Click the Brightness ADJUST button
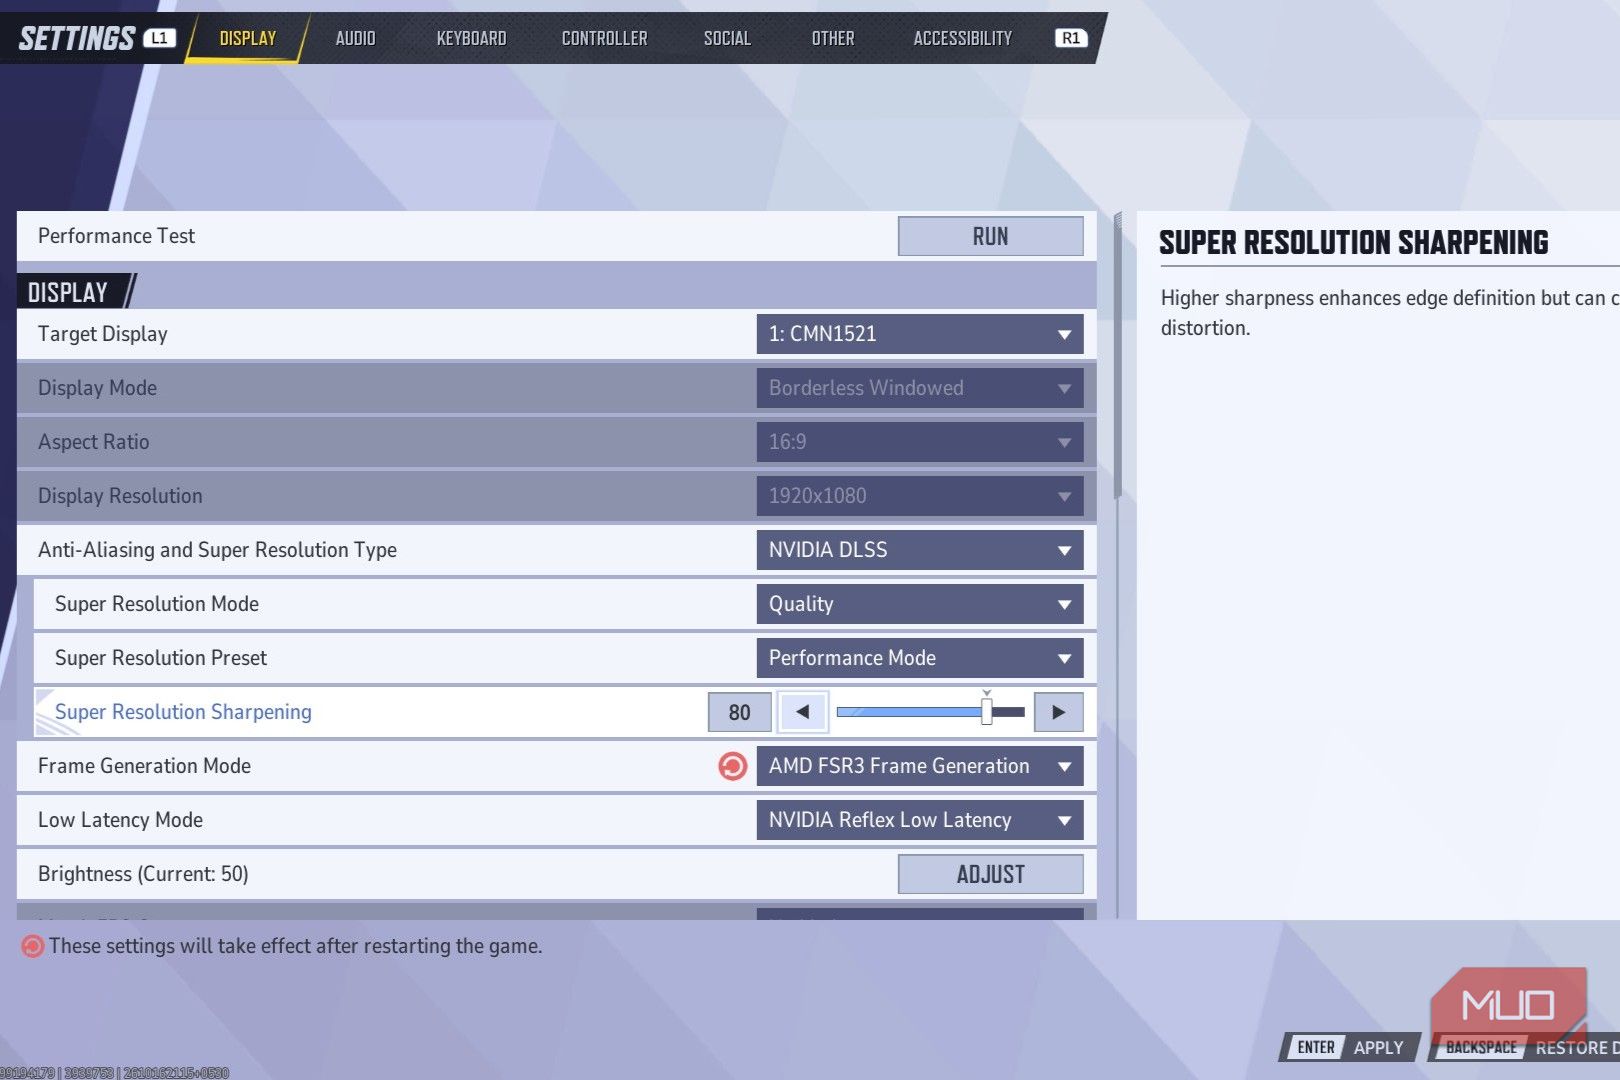This screenshot has width=1620, height=1080. 990,874
